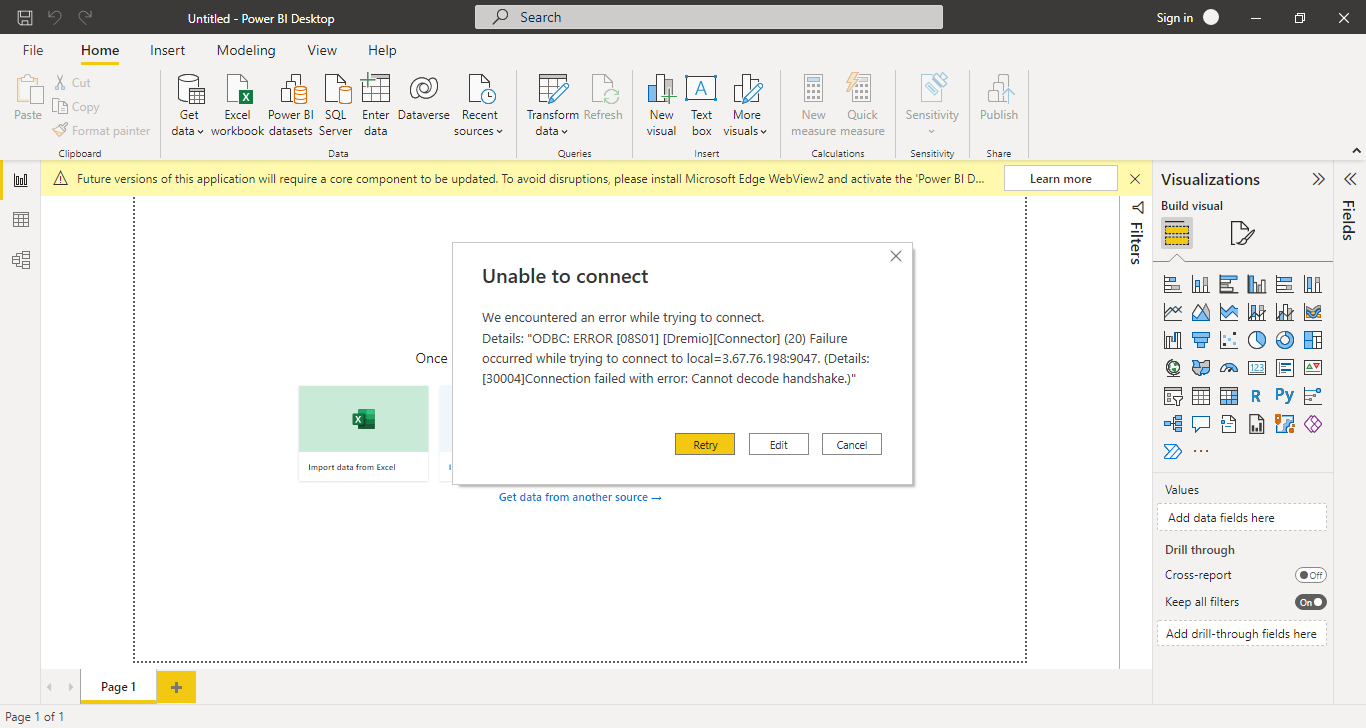Expand the Filters pane
The width and height of the screenshot is (1366, 728).
[x=1137, y=207]
